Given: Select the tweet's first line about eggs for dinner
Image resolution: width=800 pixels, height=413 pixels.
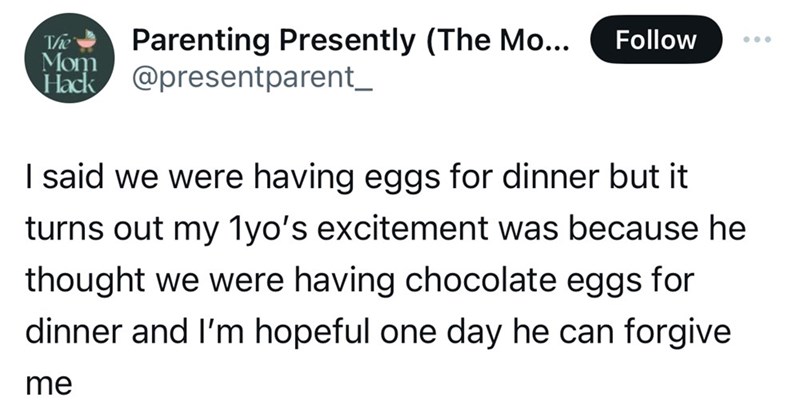Looking at the screenshot, I should click(356, 179).
